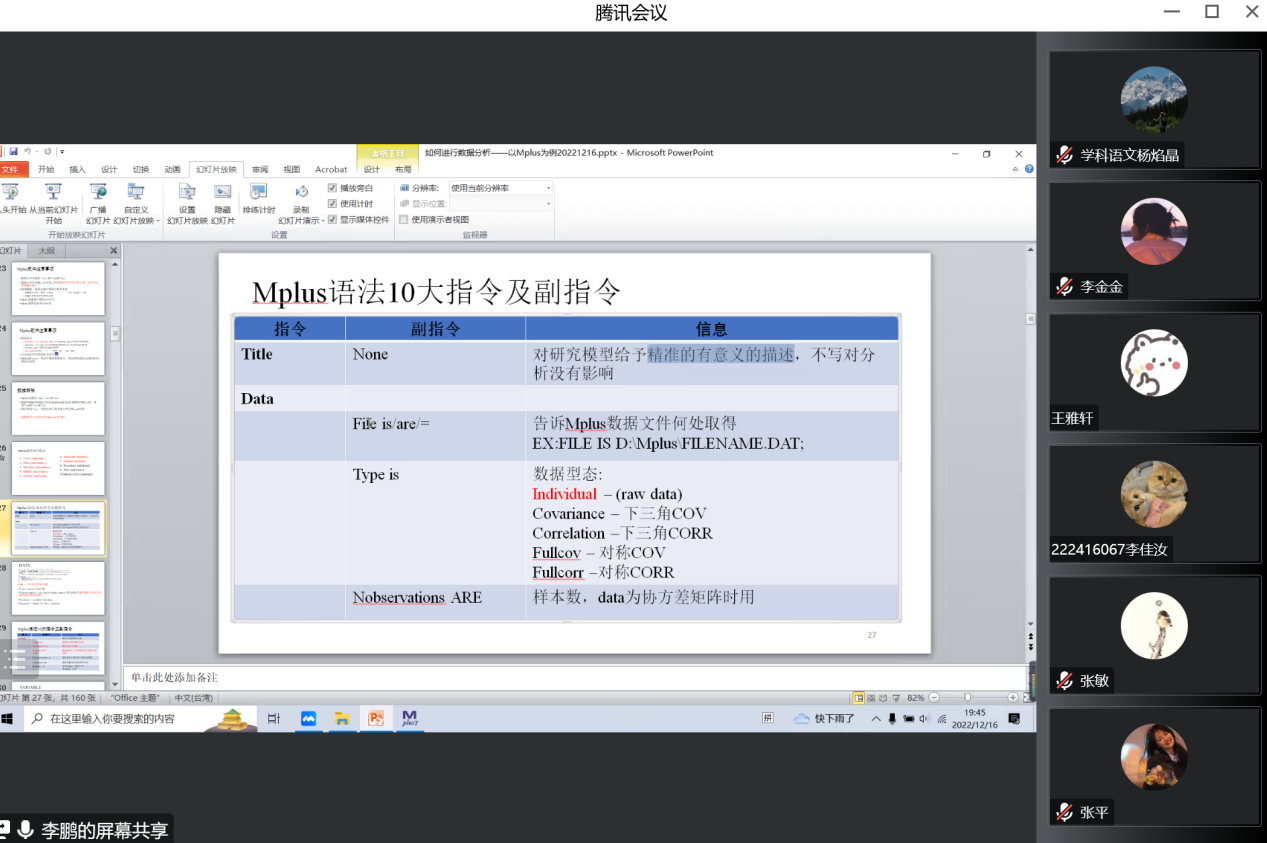The width and height of the screenshot is (1267, 843).
Task: Switch to the 开始 ribbon tab
Action: (x=46, y=169)
